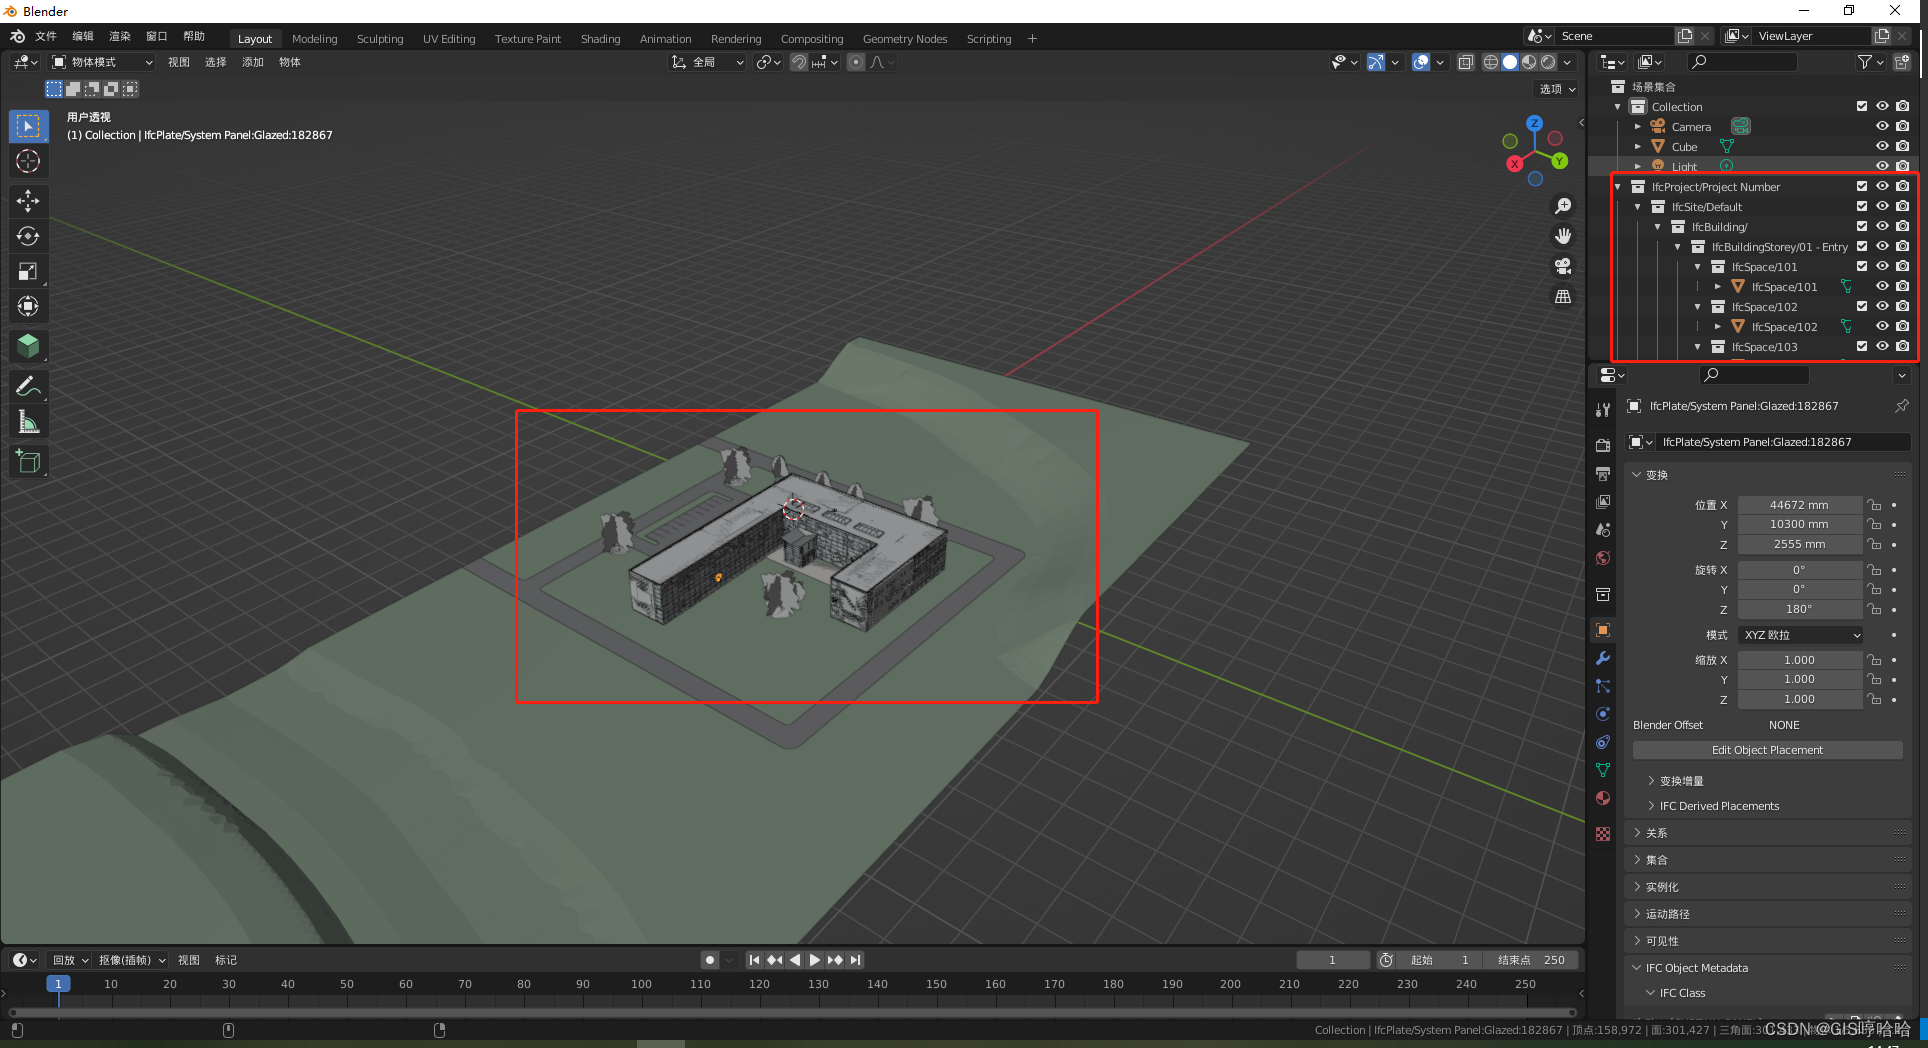This screenshot has height=1048, width=1928.
Task: Hide the Light object in the outliner
Action: click(x=1883, y=166)
